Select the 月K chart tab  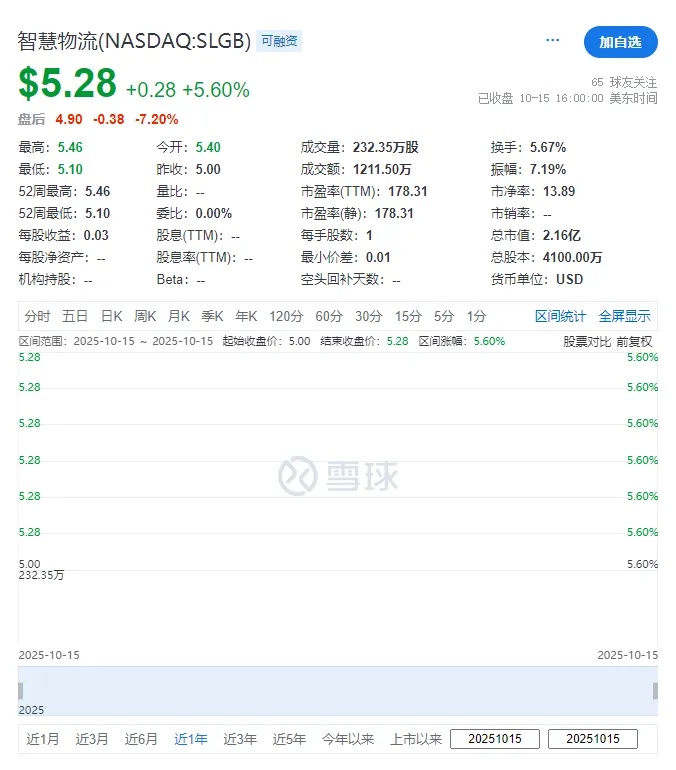[179, 316]
